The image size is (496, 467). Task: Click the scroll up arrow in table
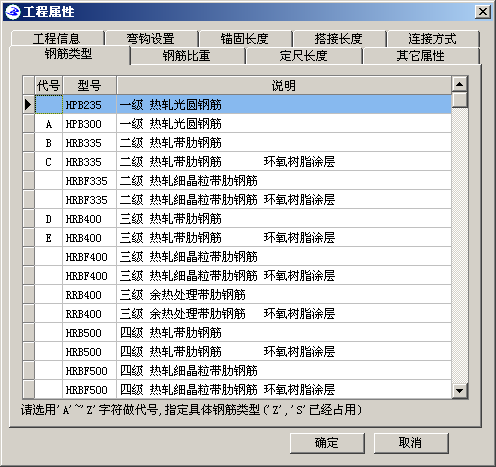460,84
